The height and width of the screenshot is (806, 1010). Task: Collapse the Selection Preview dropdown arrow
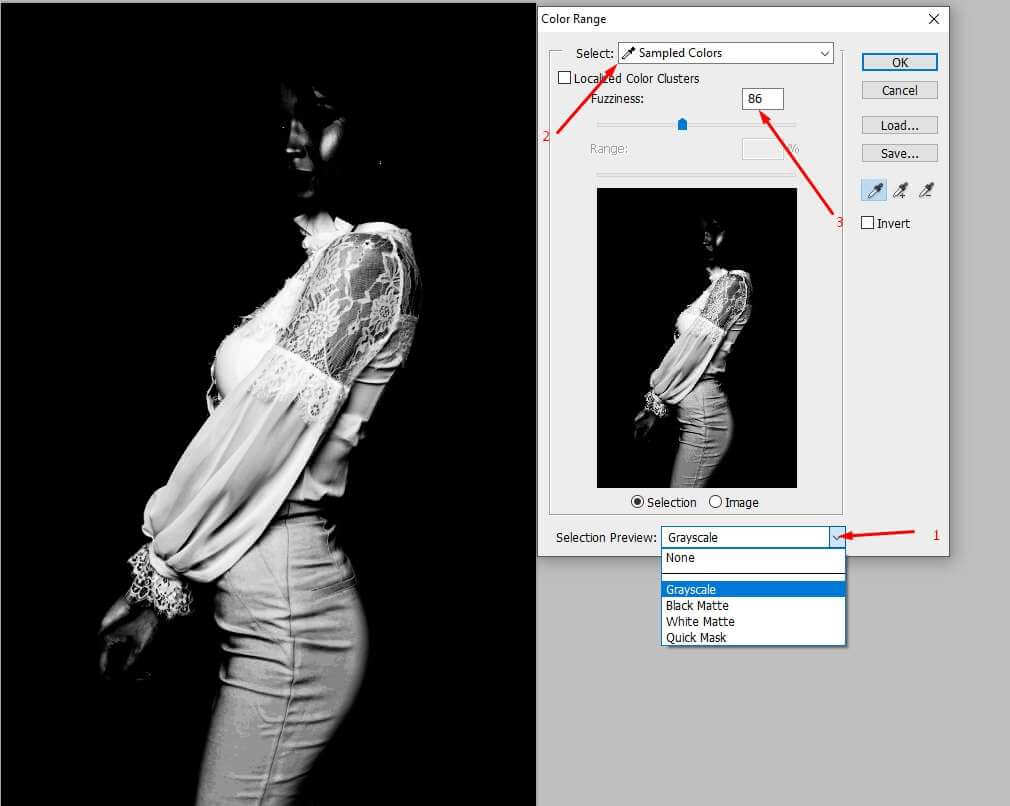tap(837, 537)
